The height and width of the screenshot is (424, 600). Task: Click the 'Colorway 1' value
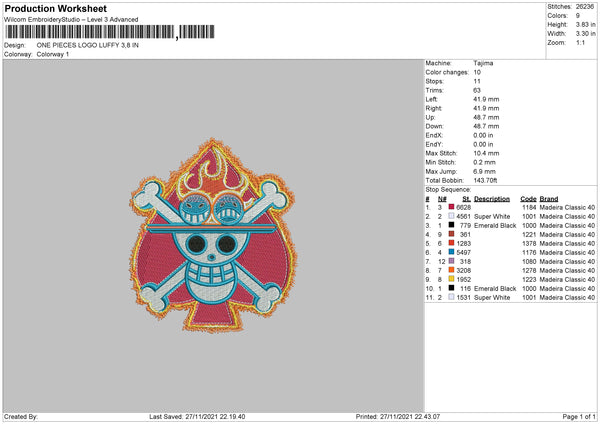(53, 54)
